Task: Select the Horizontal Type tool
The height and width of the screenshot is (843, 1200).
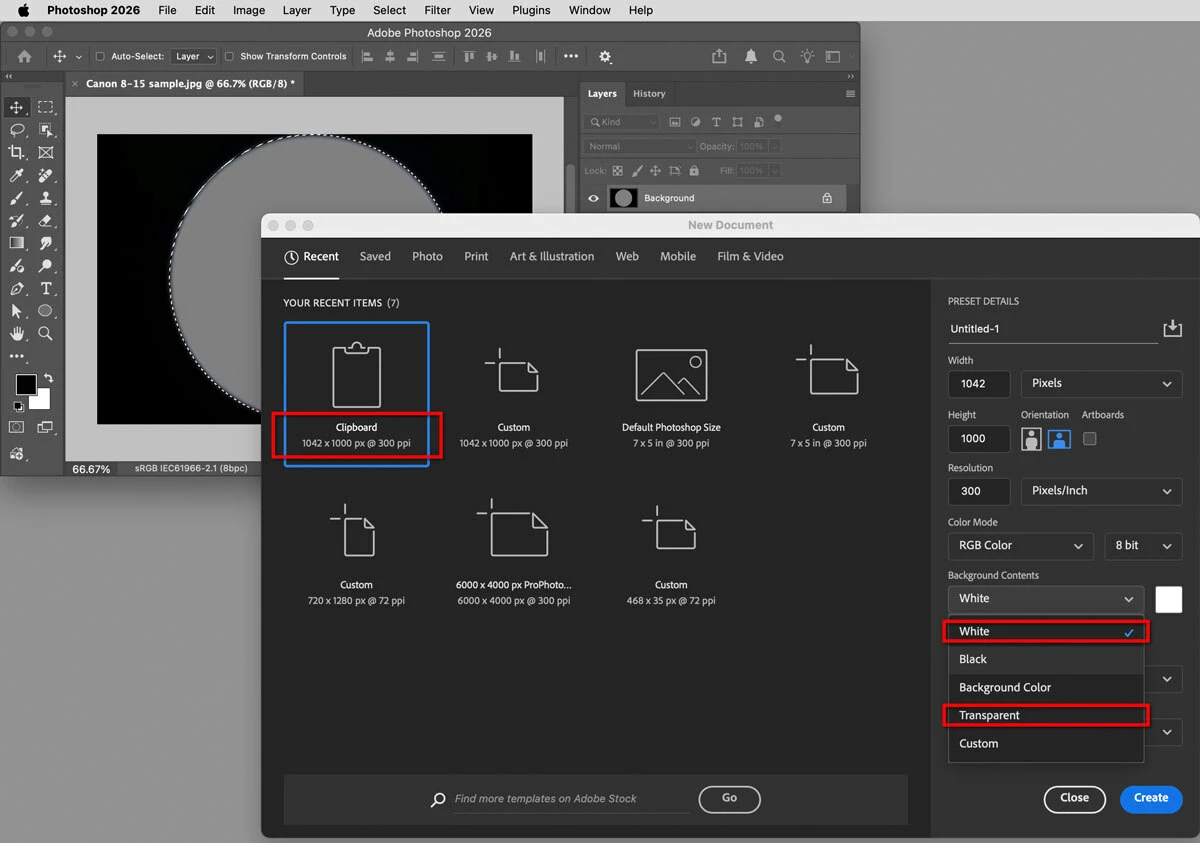Action: point(46,289)
